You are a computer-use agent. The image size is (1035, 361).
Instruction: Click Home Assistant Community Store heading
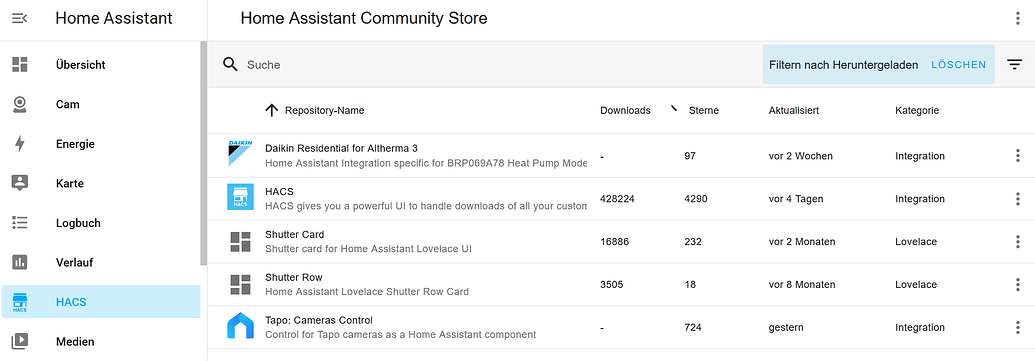tap(364, 18)
